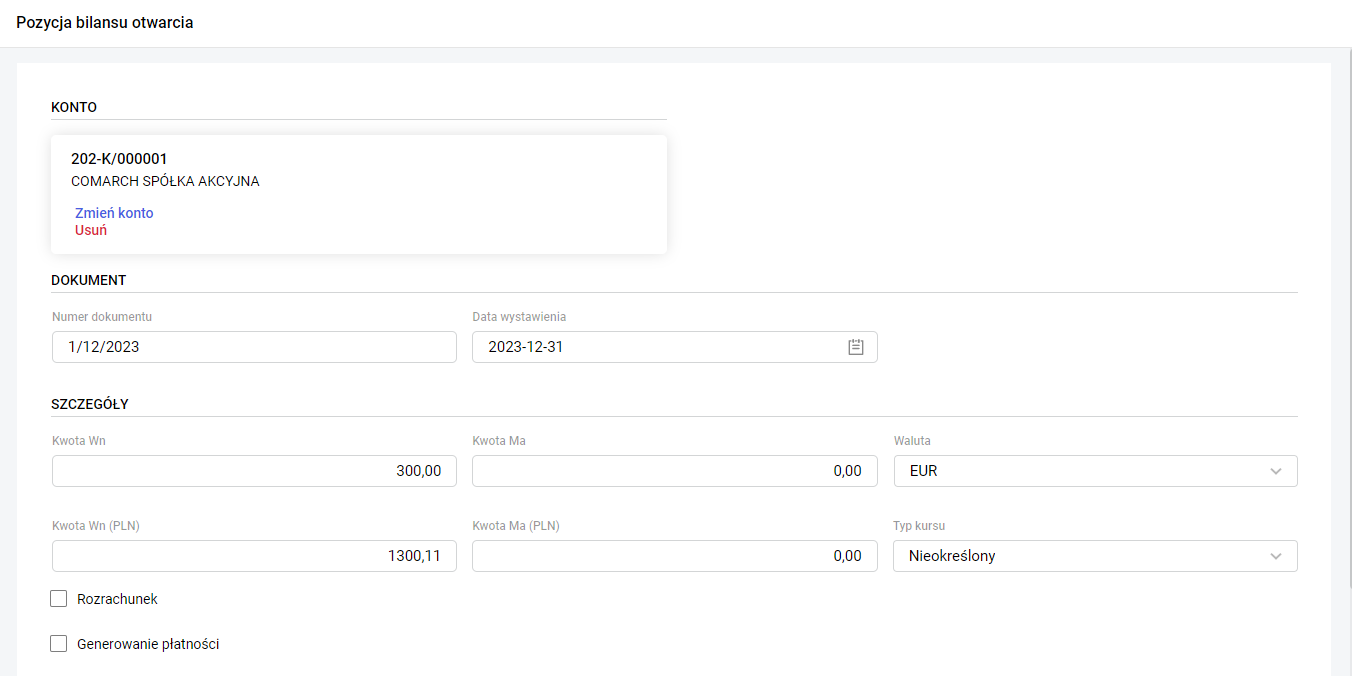Click the red Usuń link
The width and height of the screenshot is (1352, 676).
click(91, 230)
